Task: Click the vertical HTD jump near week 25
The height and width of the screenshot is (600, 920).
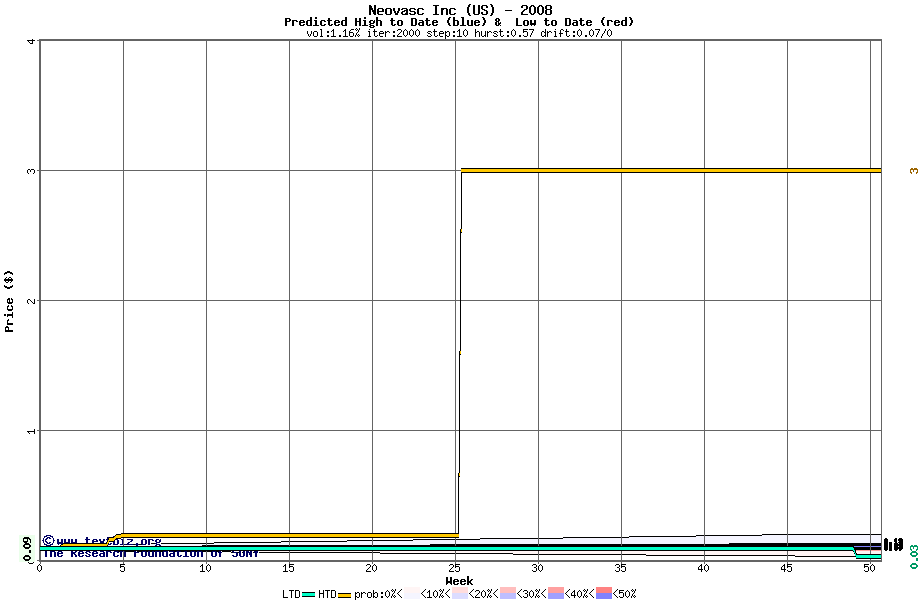Action: click(x=460, y=352)
